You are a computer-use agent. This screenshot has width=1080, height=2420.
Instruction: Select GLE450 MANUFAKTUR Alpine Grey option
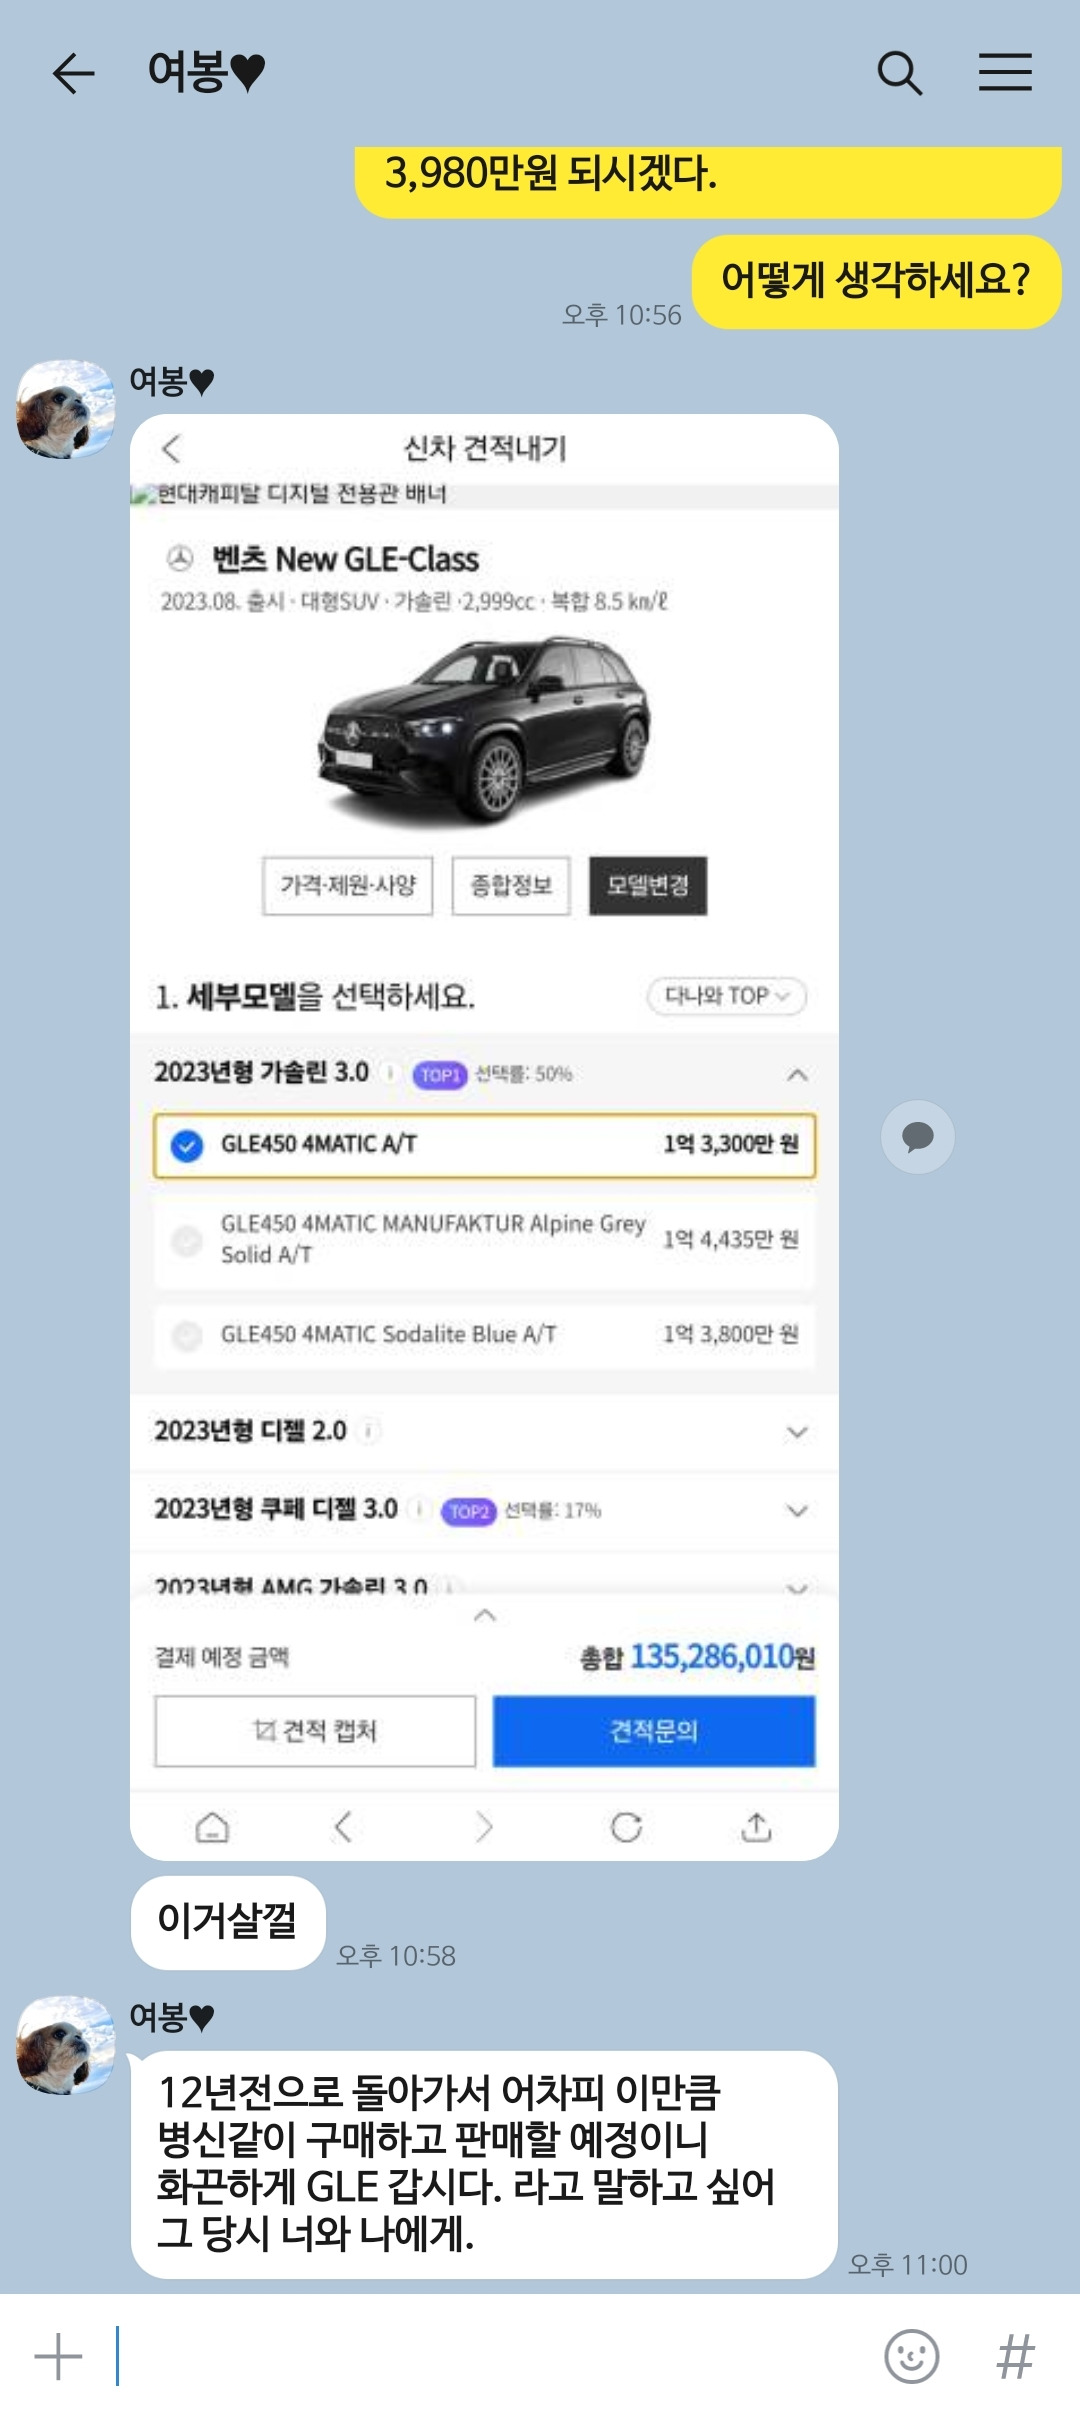tap(484, 1239)
